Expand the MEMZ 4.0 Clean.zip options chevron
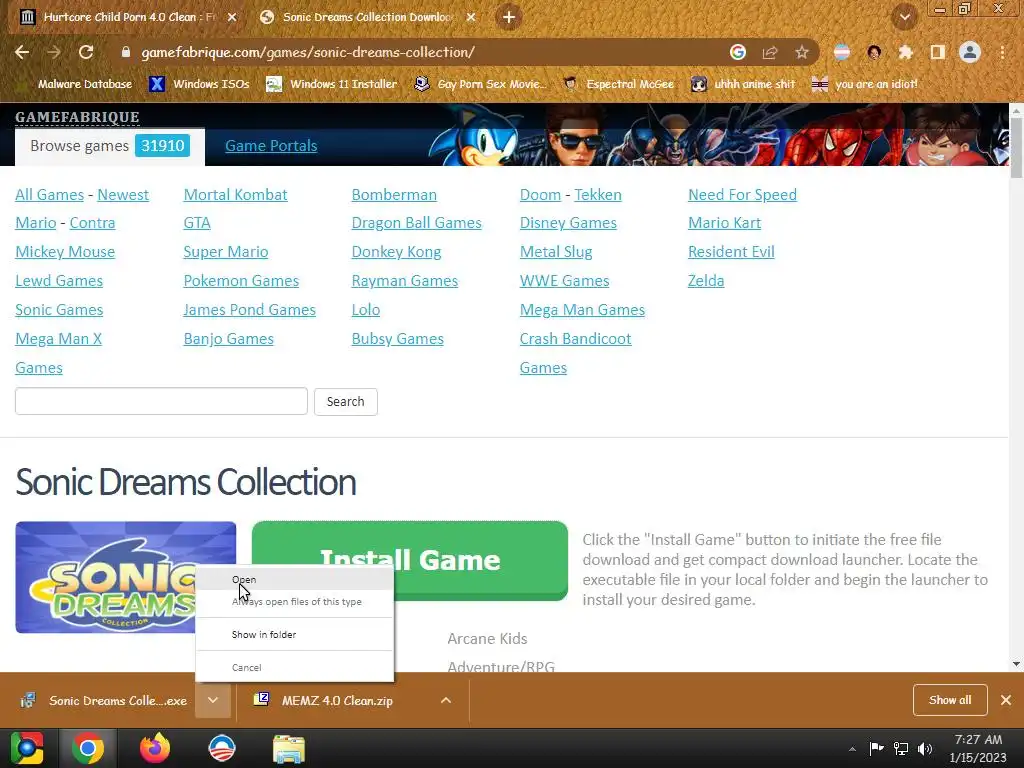The width and height of the screenshot is (1024, 768). pos(446,700)
